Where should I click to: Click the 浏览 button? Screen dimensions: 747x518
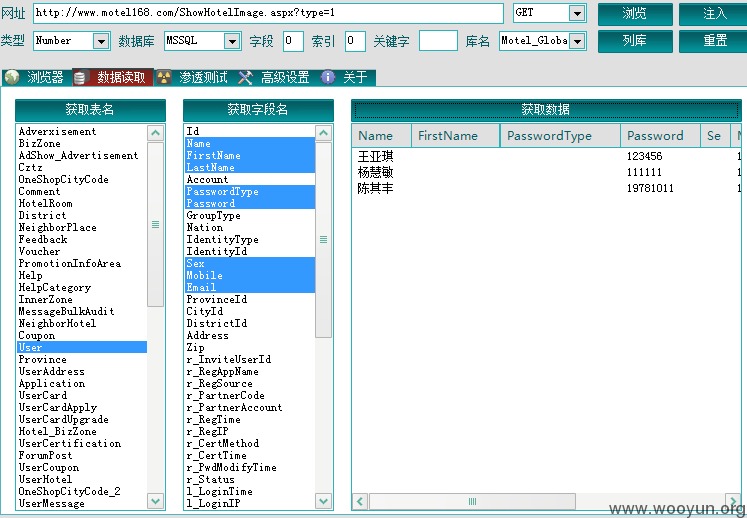point(635,13)
